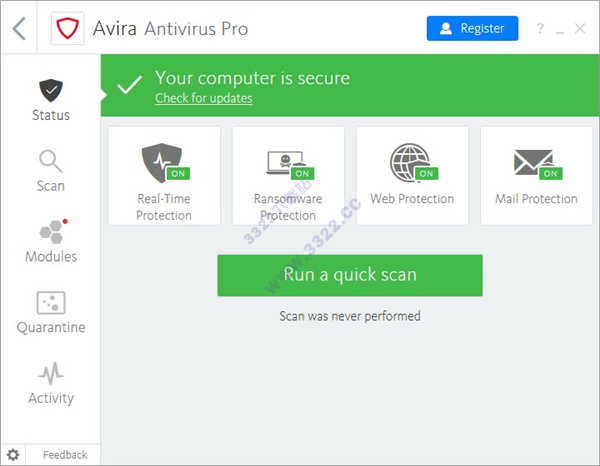Click the back arrow icon
This screenshot has height=466, width=600.
(19, 28)
